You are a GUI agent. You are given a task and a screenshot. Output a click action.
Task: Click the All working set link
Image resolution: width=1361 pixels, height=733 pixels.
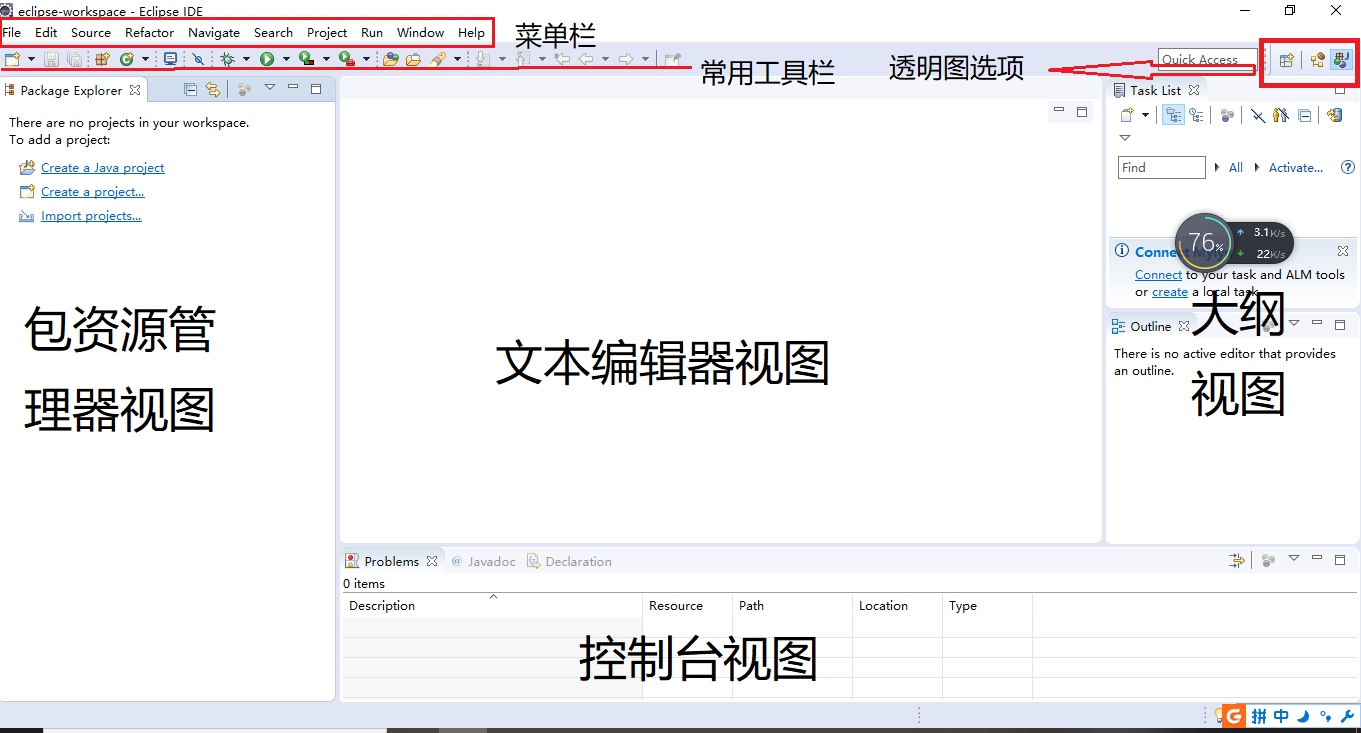1236,167
